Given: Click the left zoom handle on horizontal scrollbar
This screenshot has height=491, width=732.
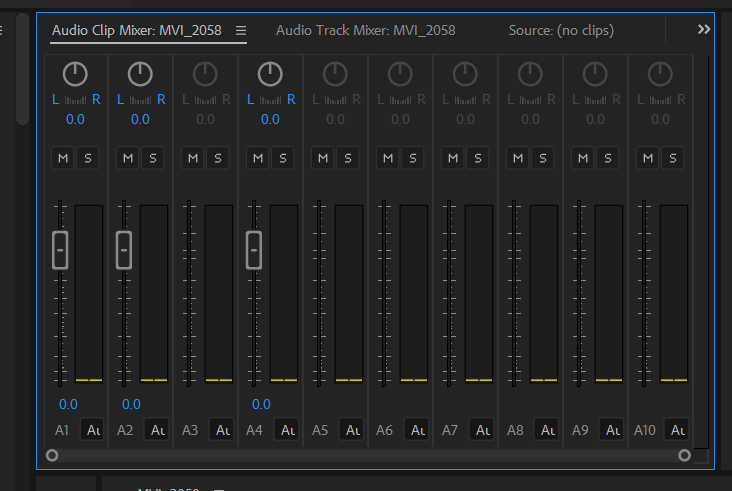Looking at the screenshot, I should (52, 455).
